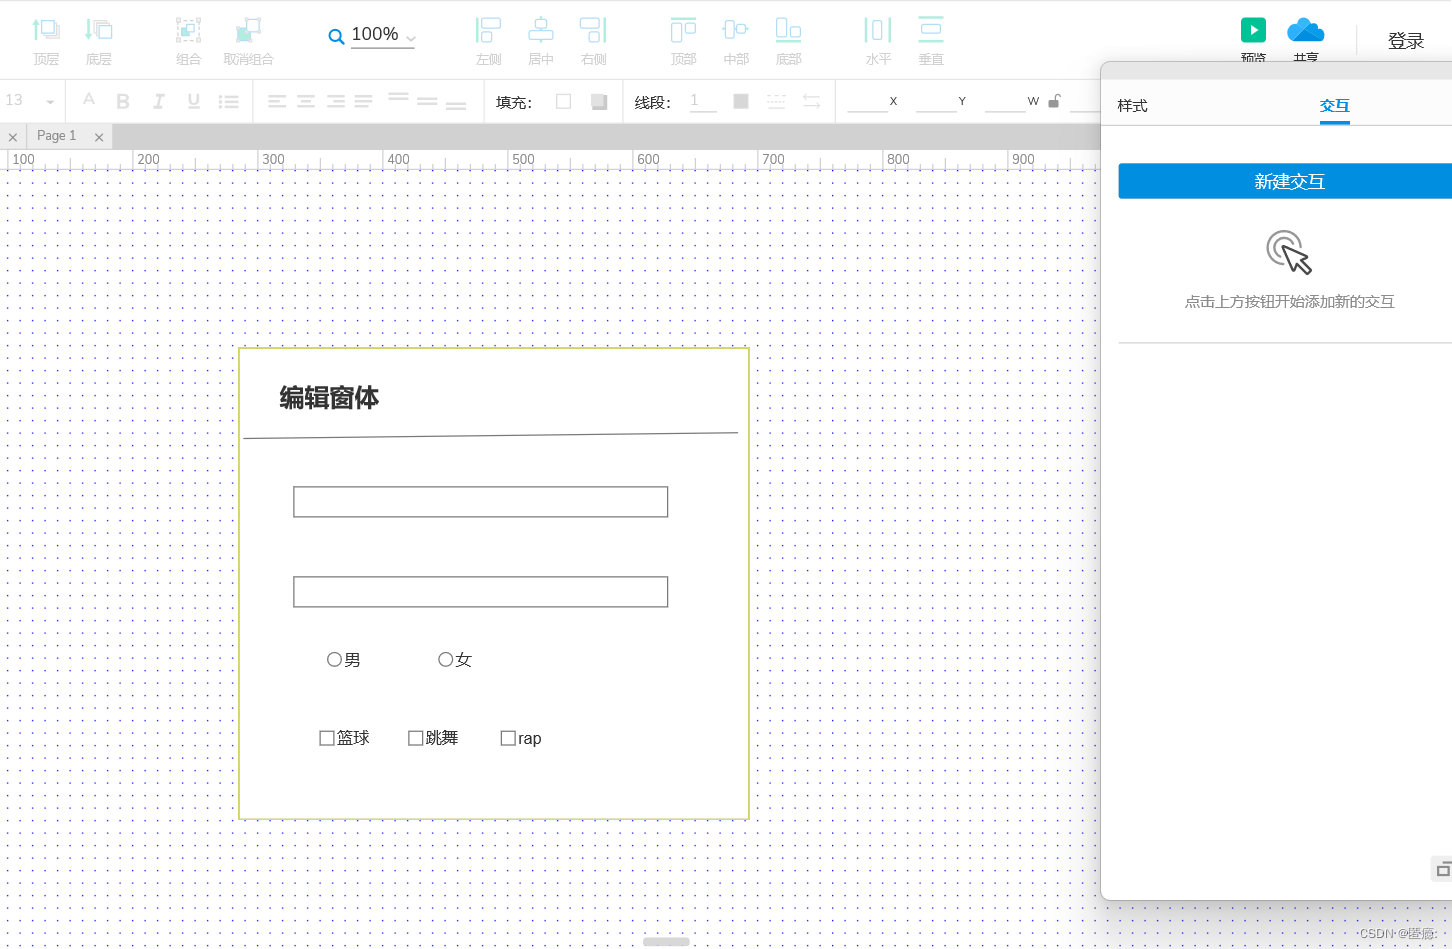The image size is (1452, 949).
Task: Toggle bold formatting
Action: [123, 101]
